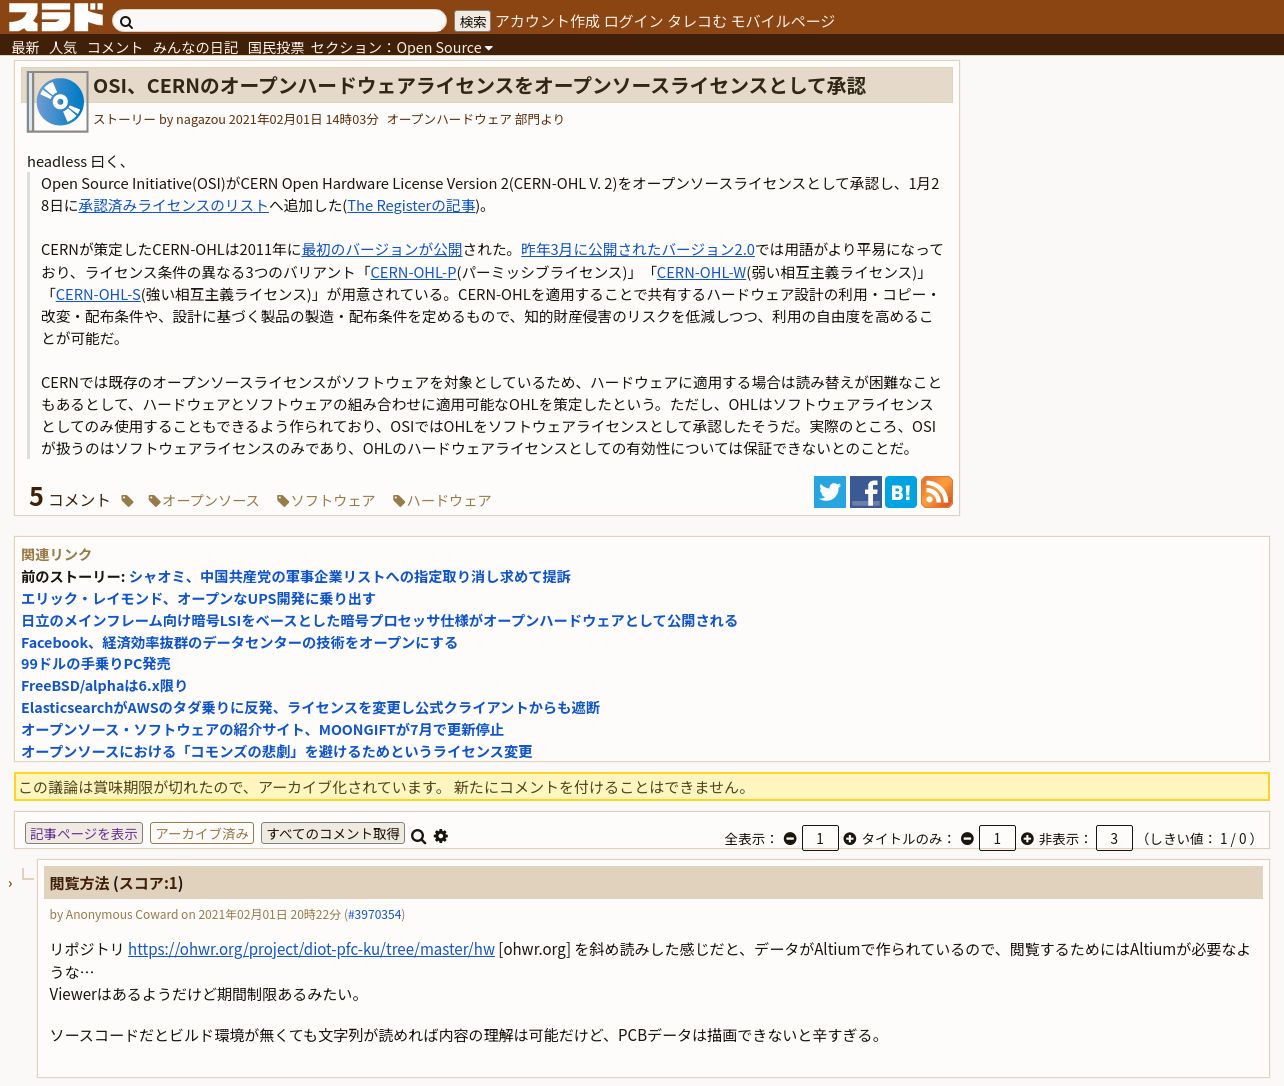The width and height of the screenshot is (1284, 1086).
Task: Open the 人気 menu item
Action: coord(63,47)
